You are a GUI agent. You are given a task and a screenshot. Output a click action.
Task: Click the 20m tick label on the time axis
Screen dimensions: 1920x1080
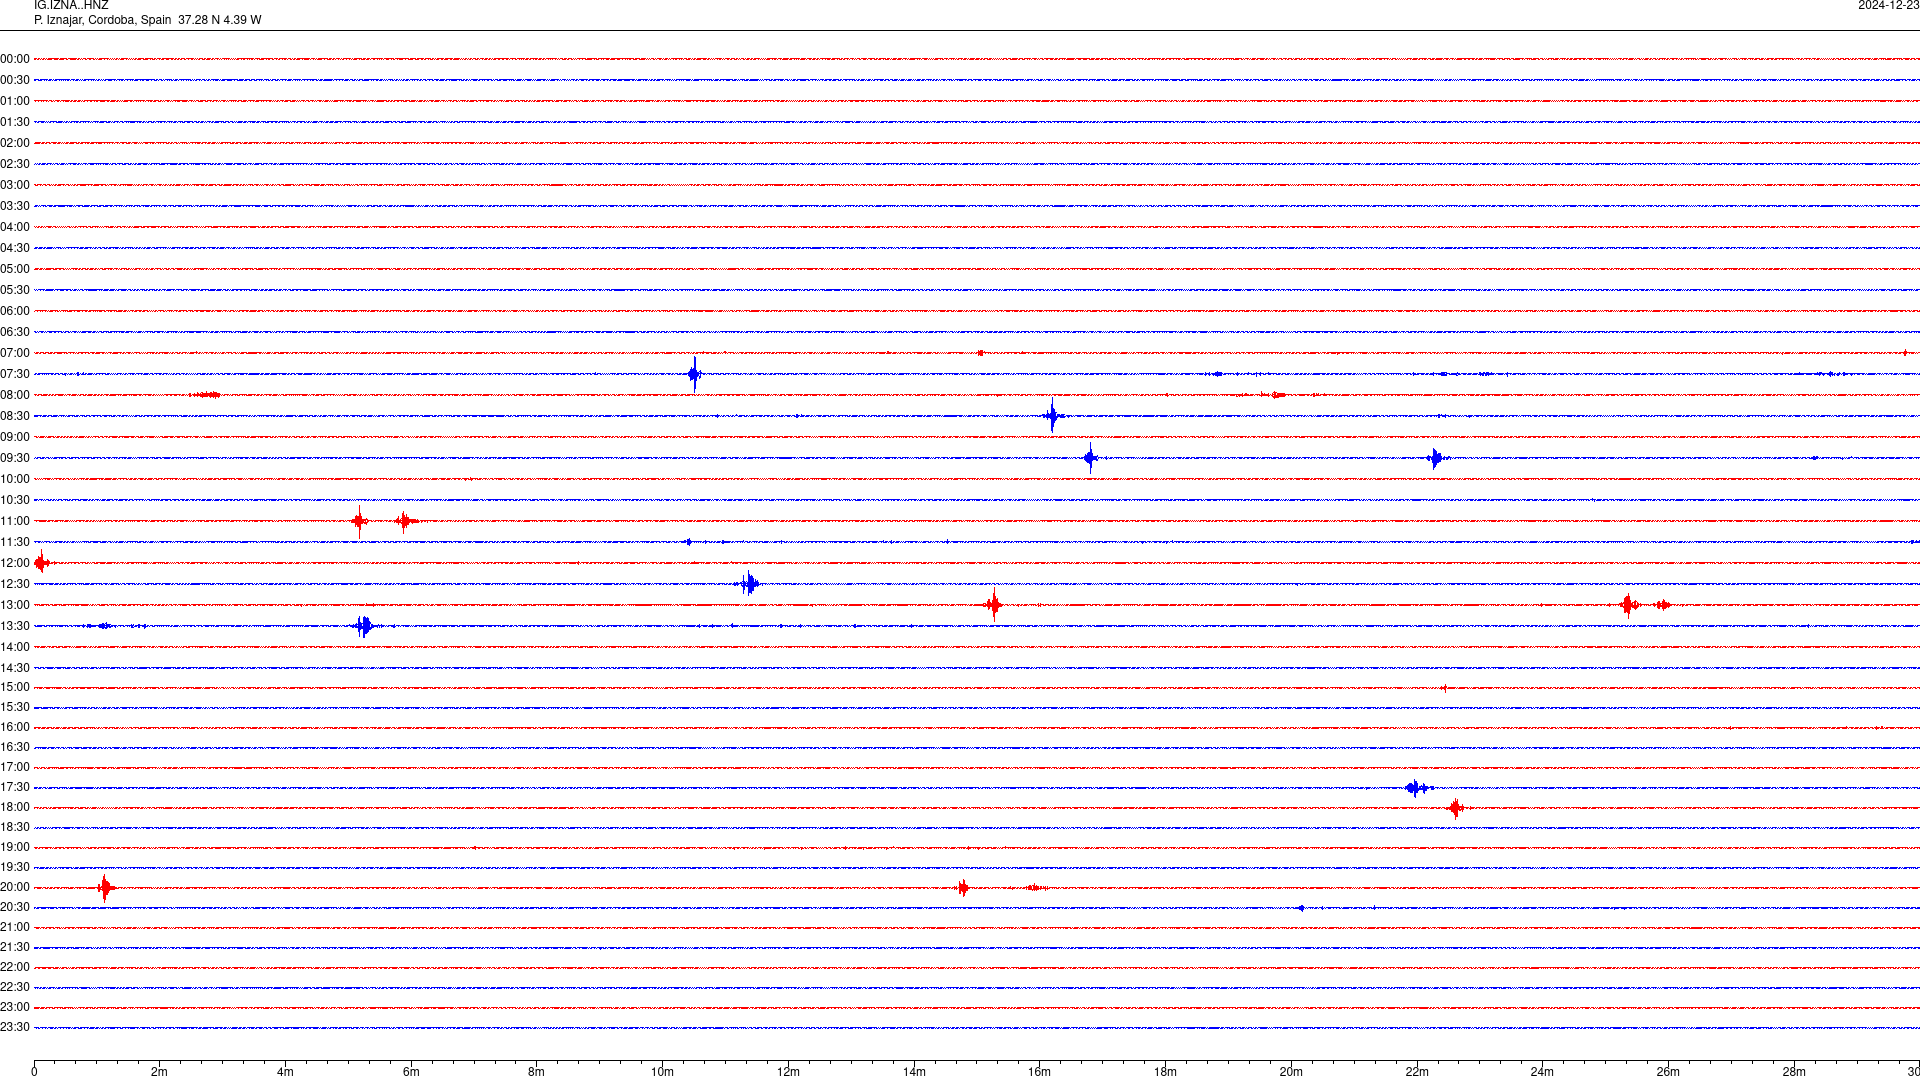[1291, 1072]
